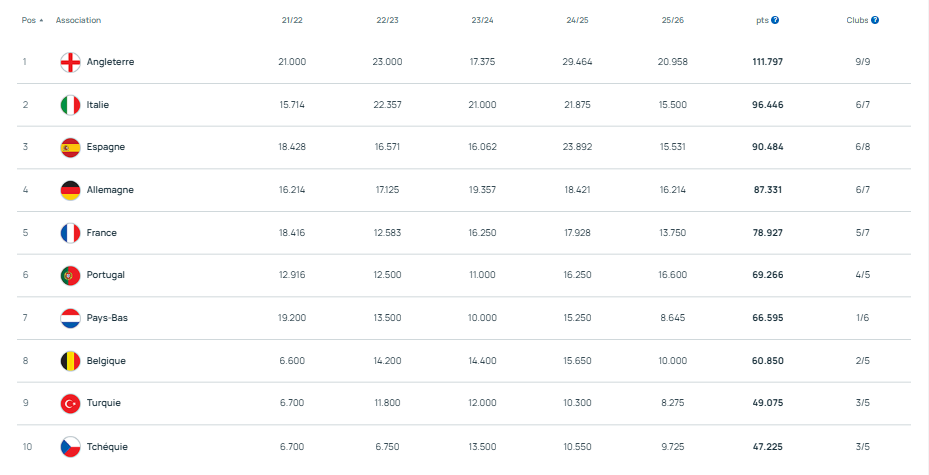
Task: Click the 21/22 season column header
Action: pos(292,20)
